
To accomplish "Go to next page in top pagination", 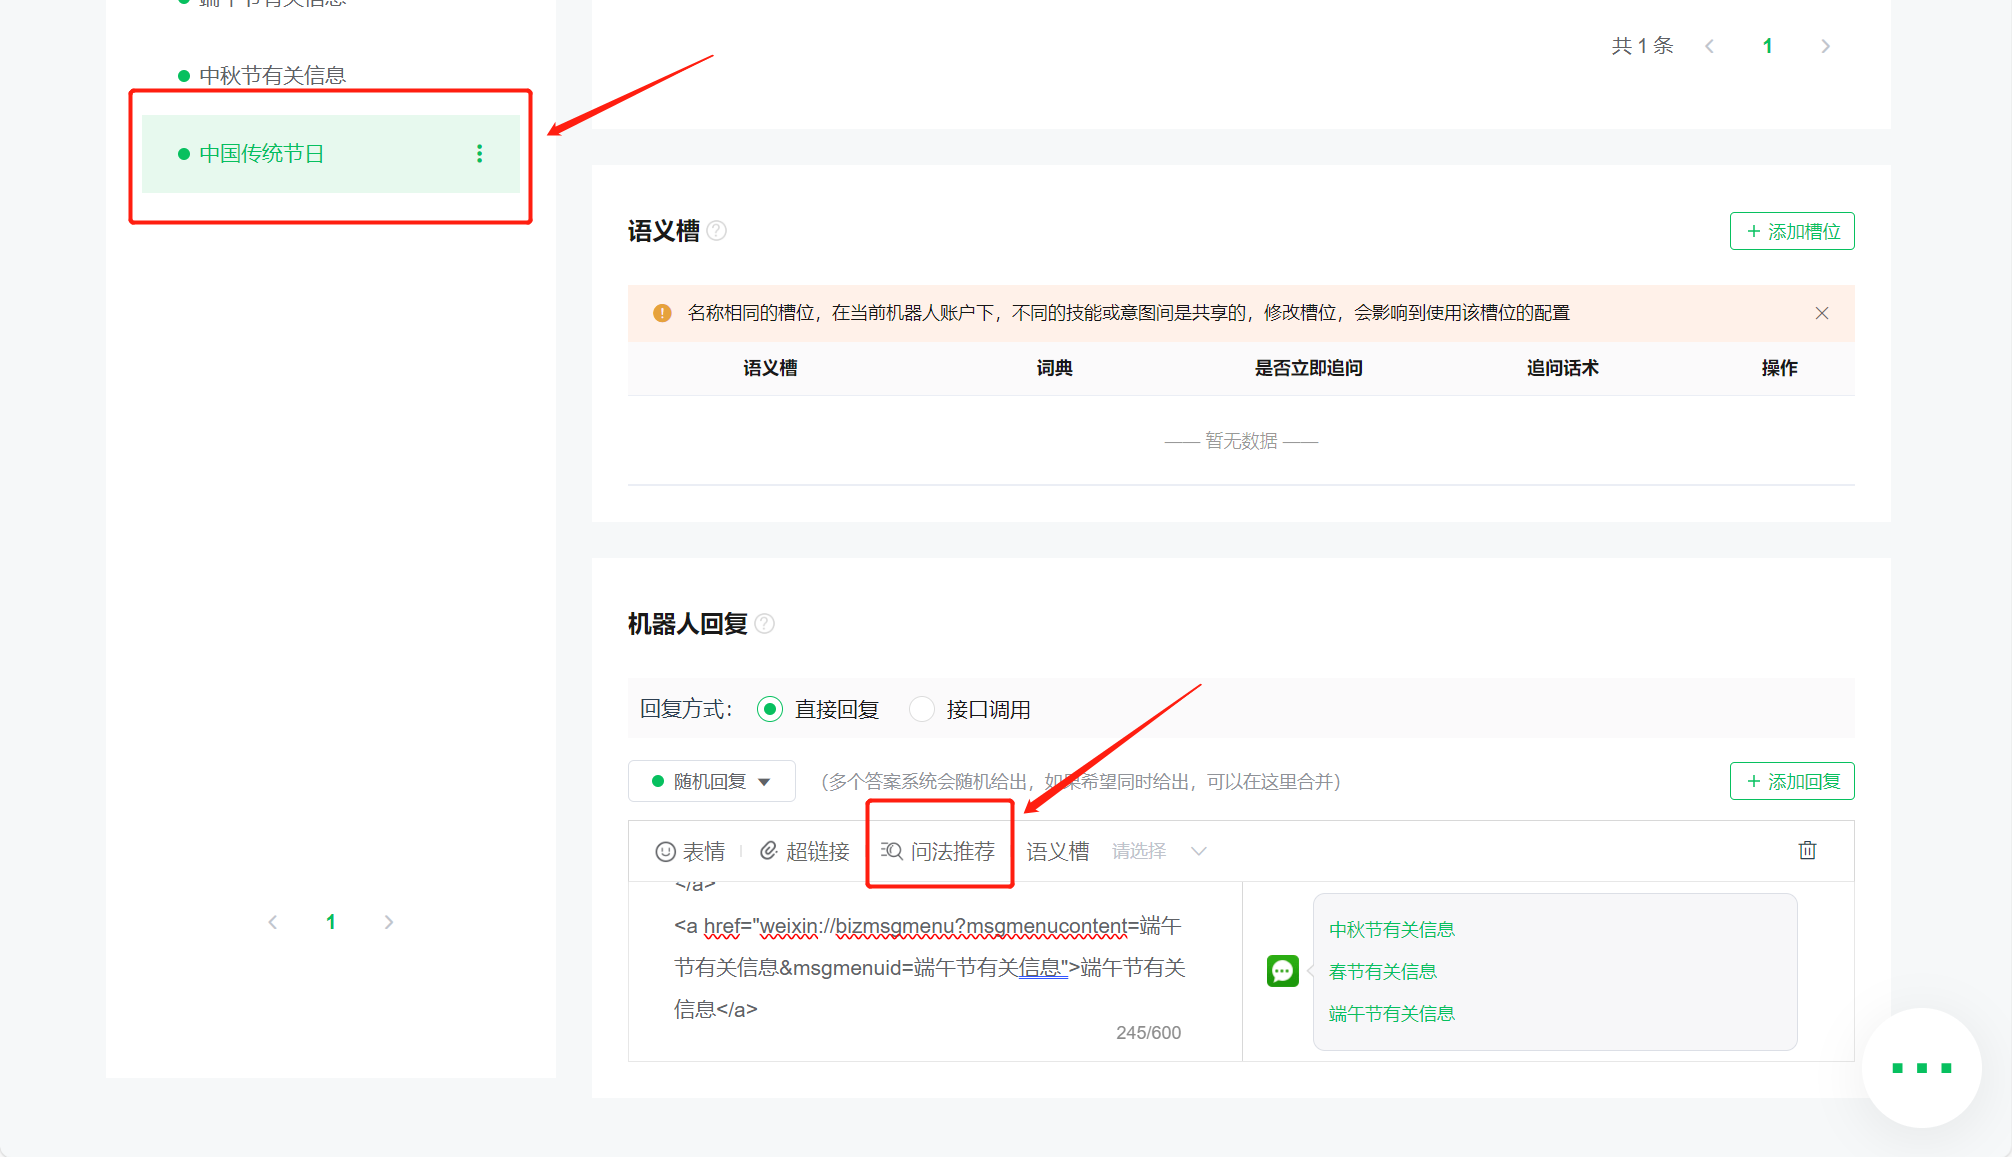I will tap(1825, 46).
